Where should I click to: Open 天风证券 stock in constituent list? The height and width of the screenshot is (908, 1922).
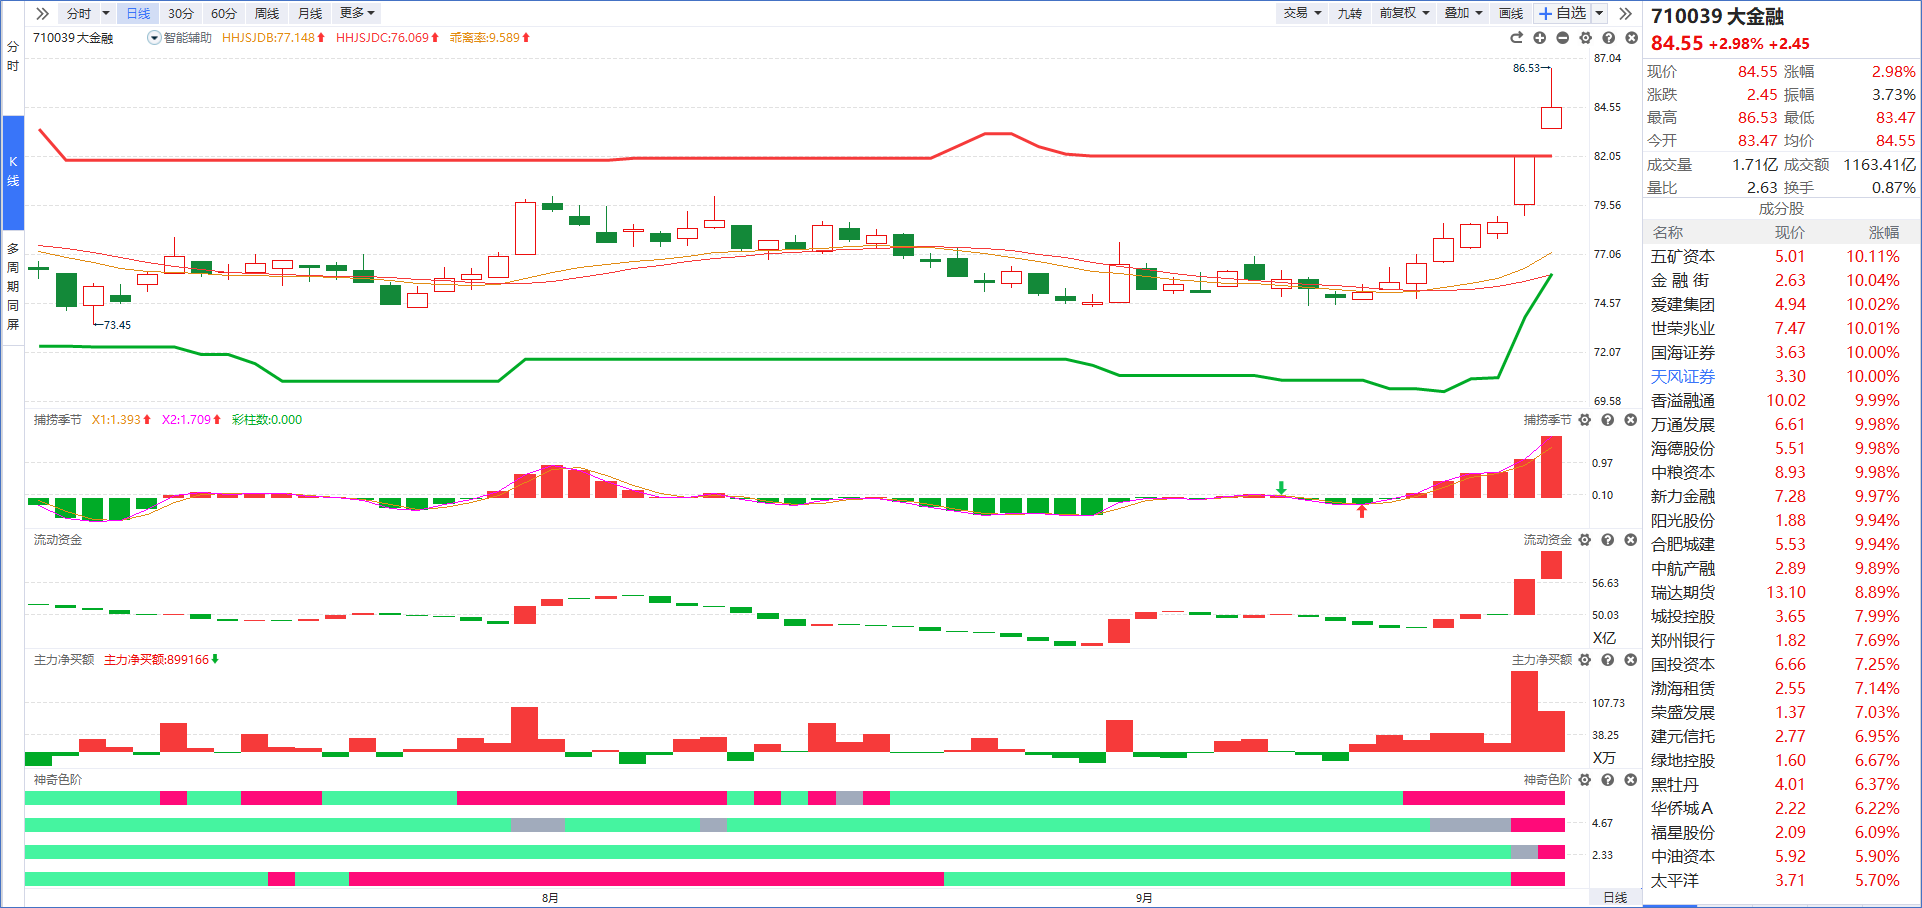(1683, 376)
